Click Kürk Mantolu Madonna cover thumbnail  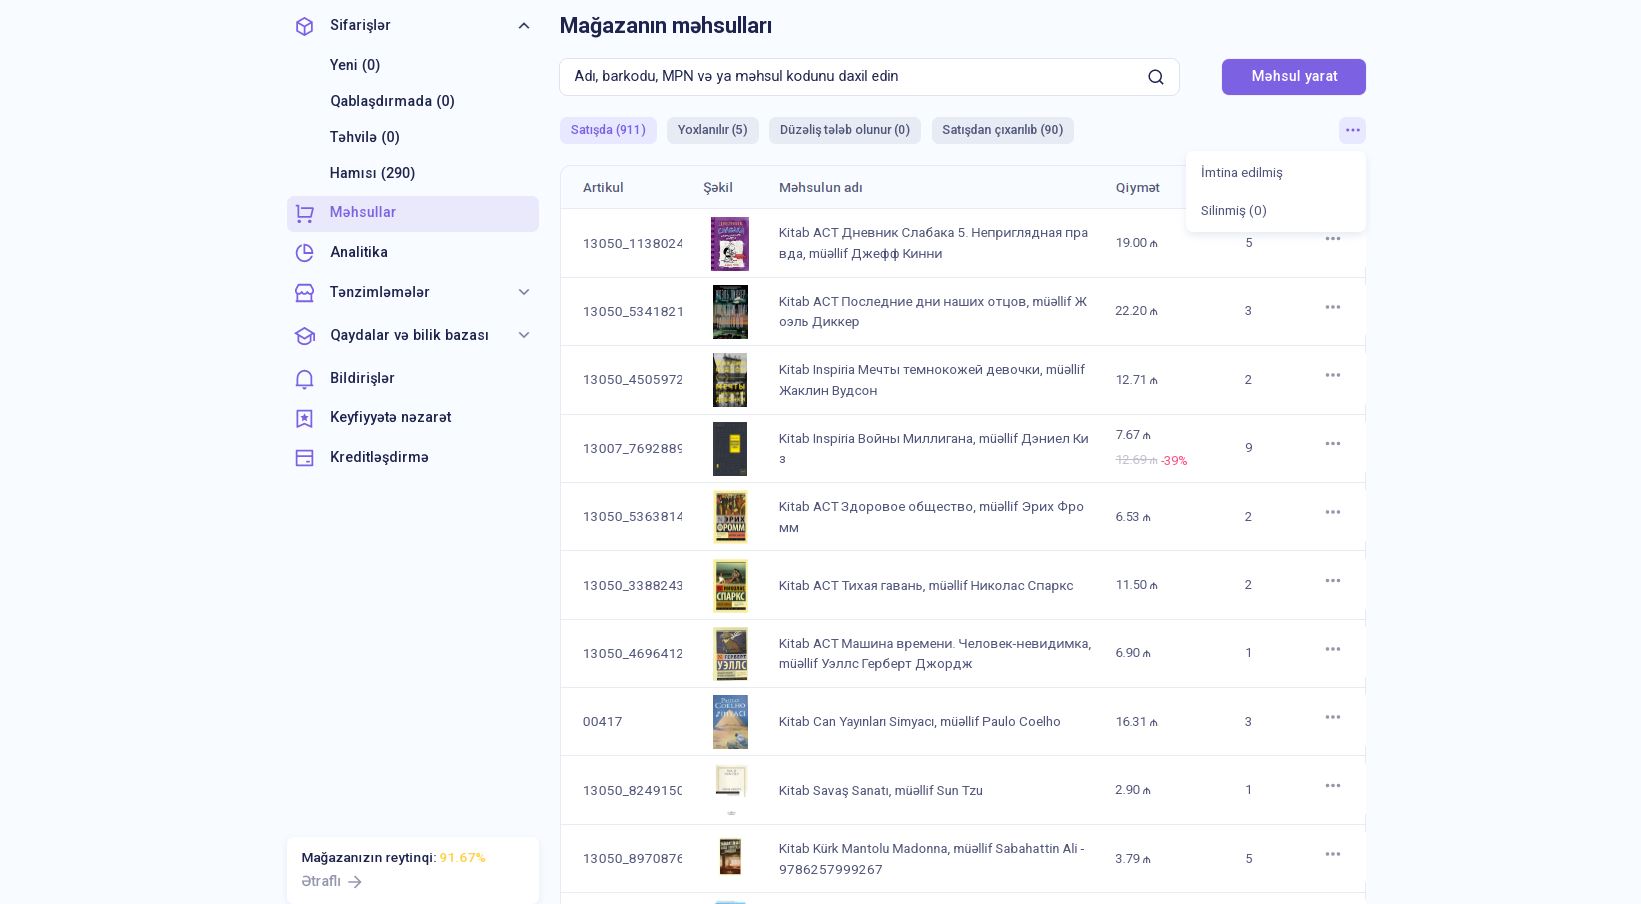[x=730, y=858]
